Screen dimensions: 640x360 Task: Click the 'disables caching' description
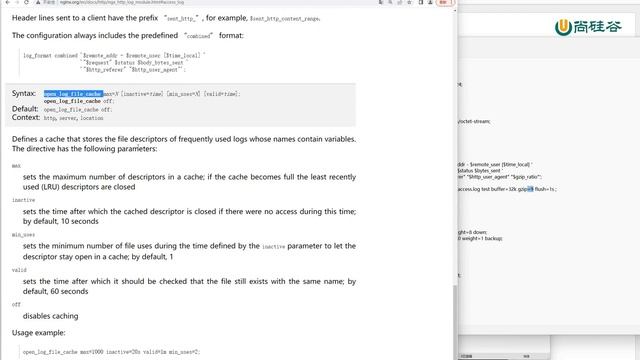51,316
